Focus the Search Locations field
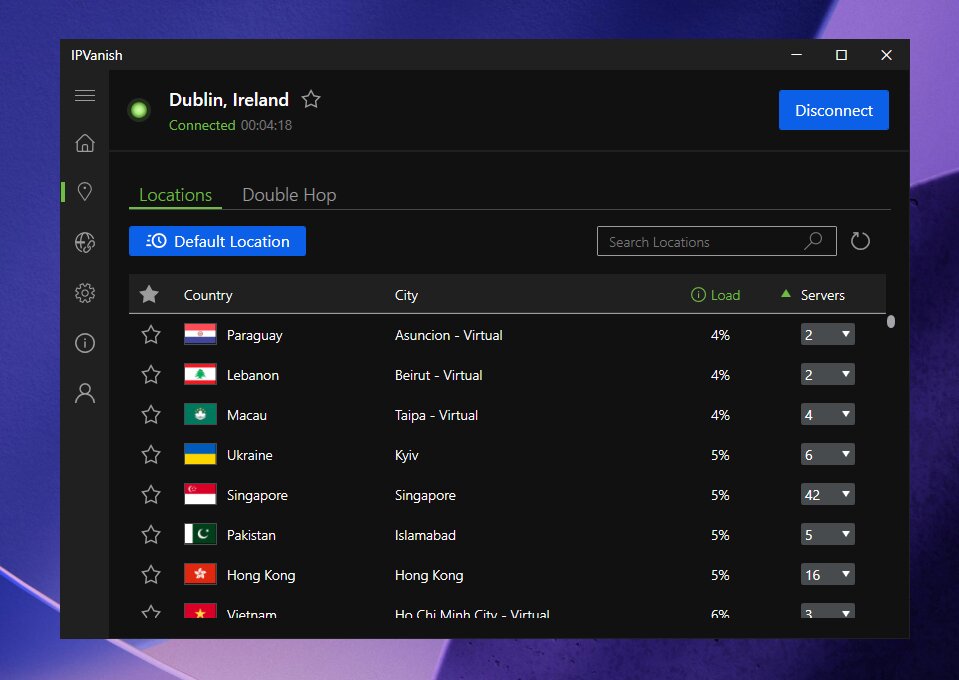The width and height of the screenshot is (959, 680). click(x=716, y=242)
